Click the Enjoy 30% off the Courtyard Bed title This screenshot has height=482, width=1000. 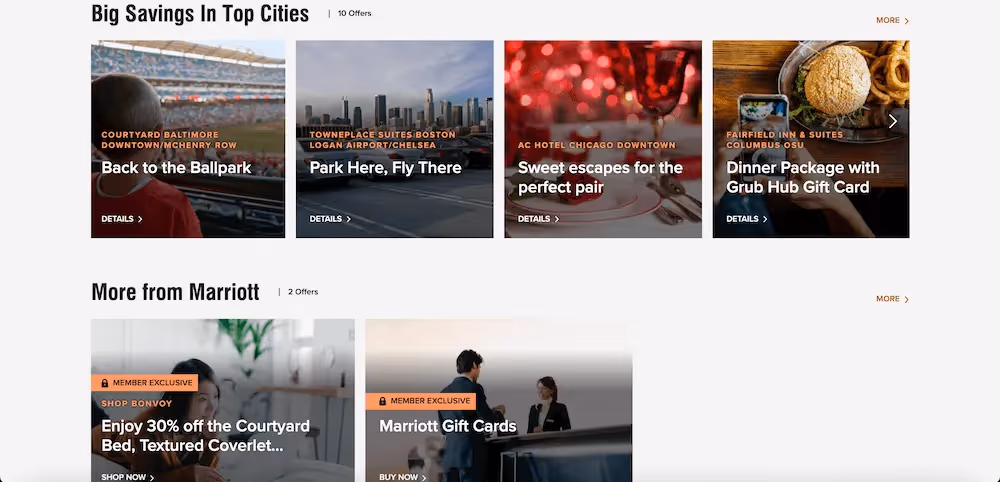205,435
